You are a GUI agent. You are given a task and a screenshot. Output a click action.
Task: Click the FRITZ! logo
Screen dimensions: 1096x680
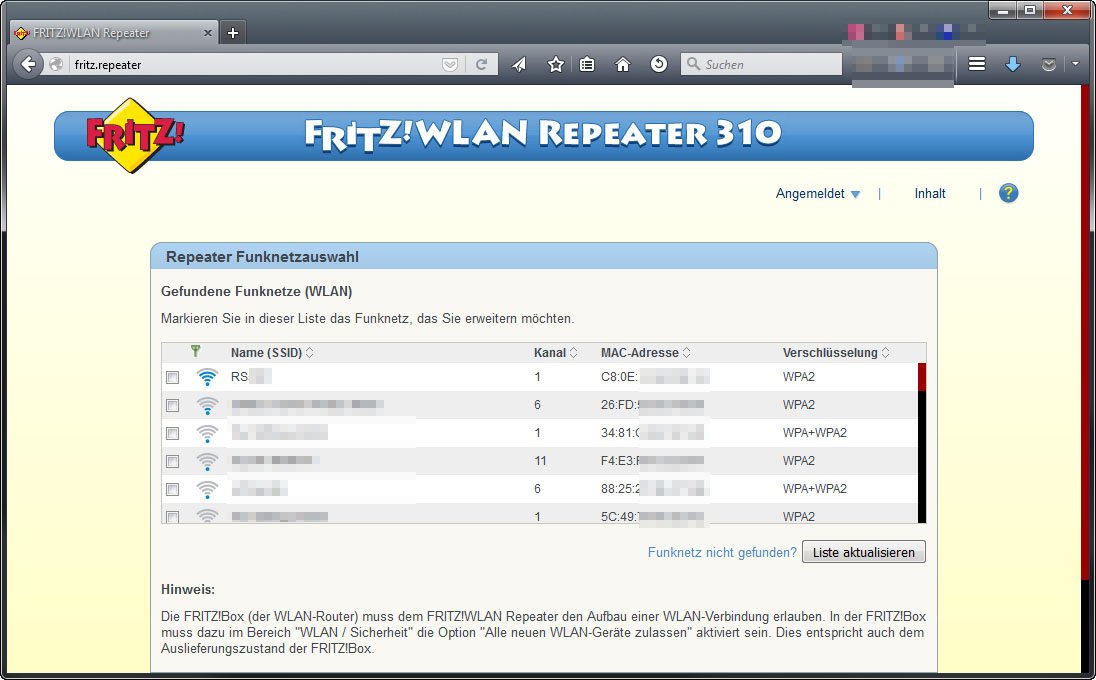134,134
